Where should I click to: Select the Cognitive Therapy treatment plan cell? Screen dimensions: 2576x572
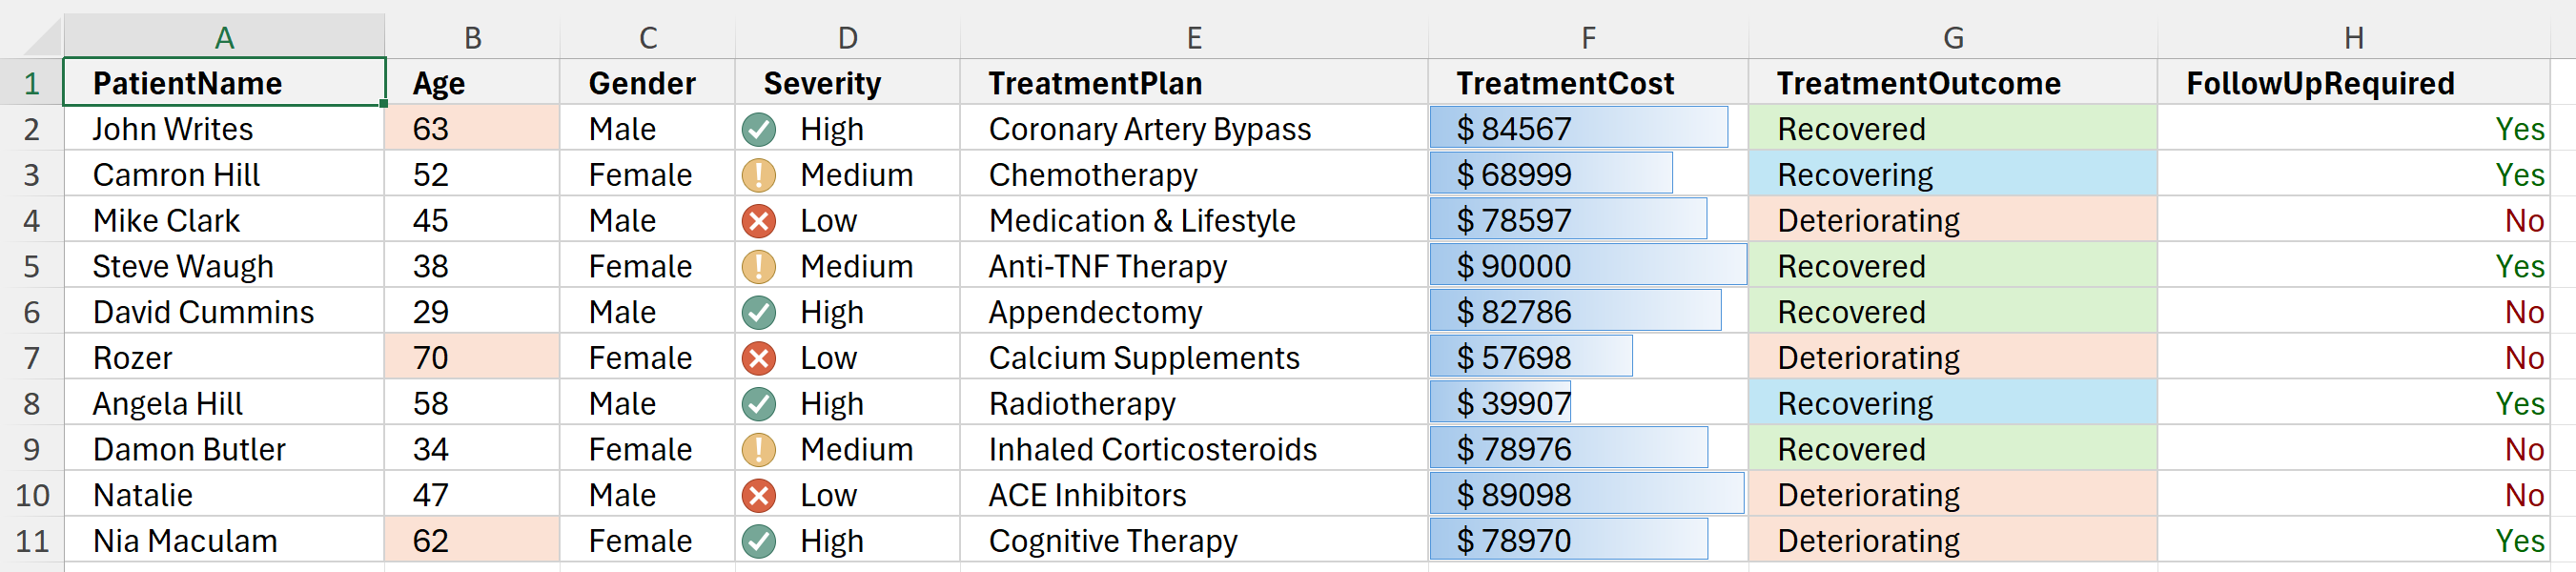coord(1194,541)
